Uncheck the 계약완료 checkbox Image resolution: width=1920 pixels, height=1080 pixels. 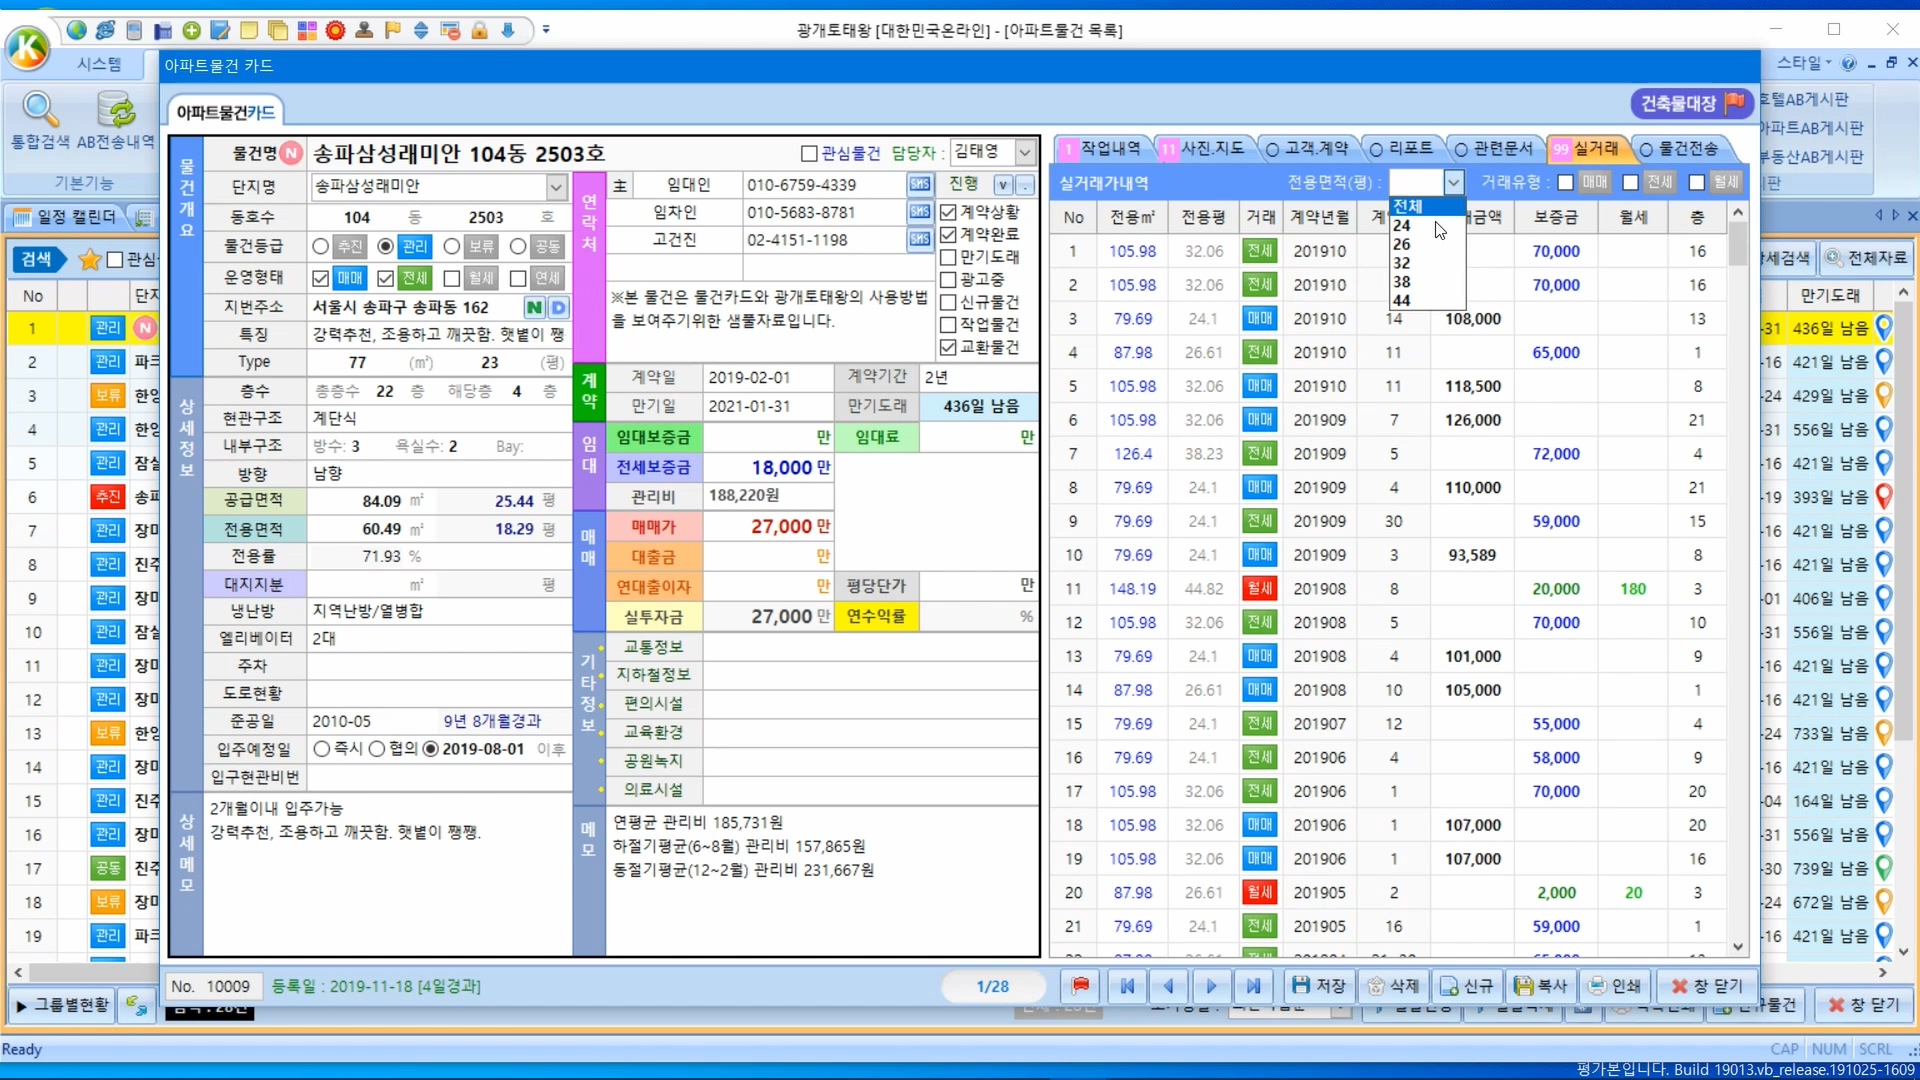(x=948, y=234)
